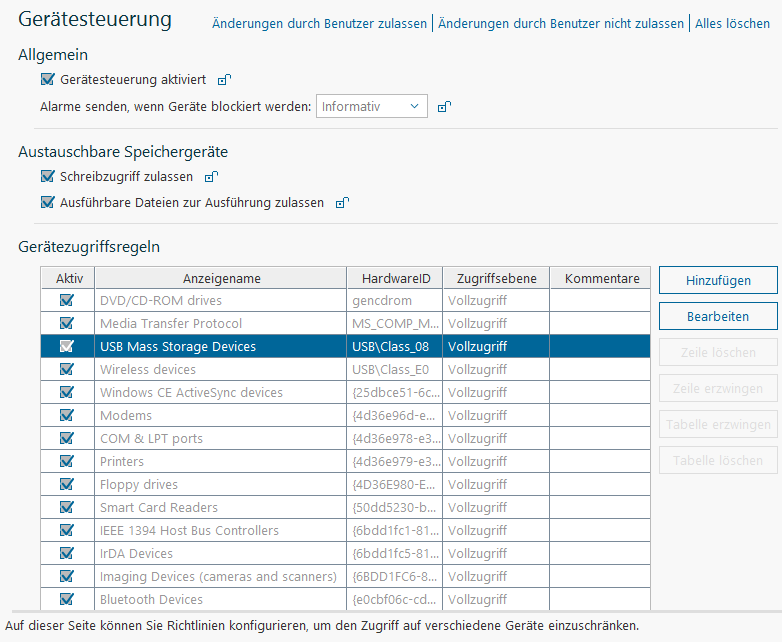Click gencdrom hardware ID cell
Viewport: 782px width, 642px height.
394,300
